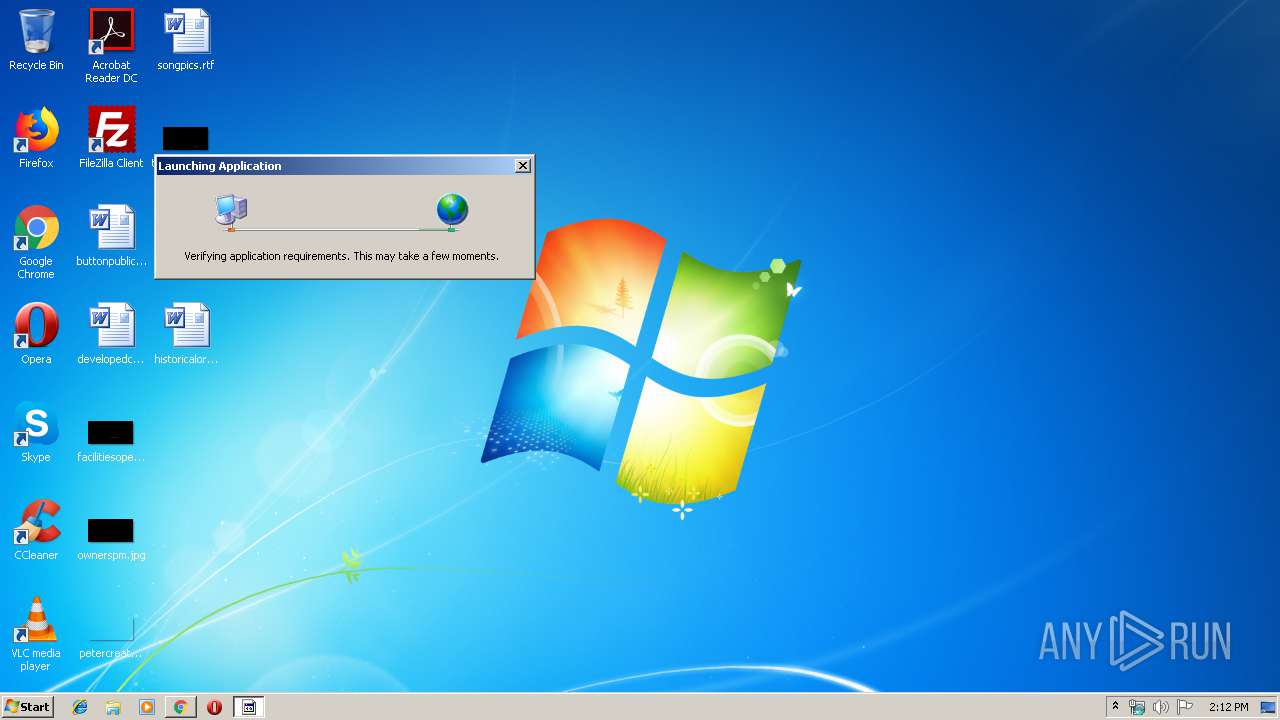Open Windows Media Player from taskbar

(x=147, y=707)
